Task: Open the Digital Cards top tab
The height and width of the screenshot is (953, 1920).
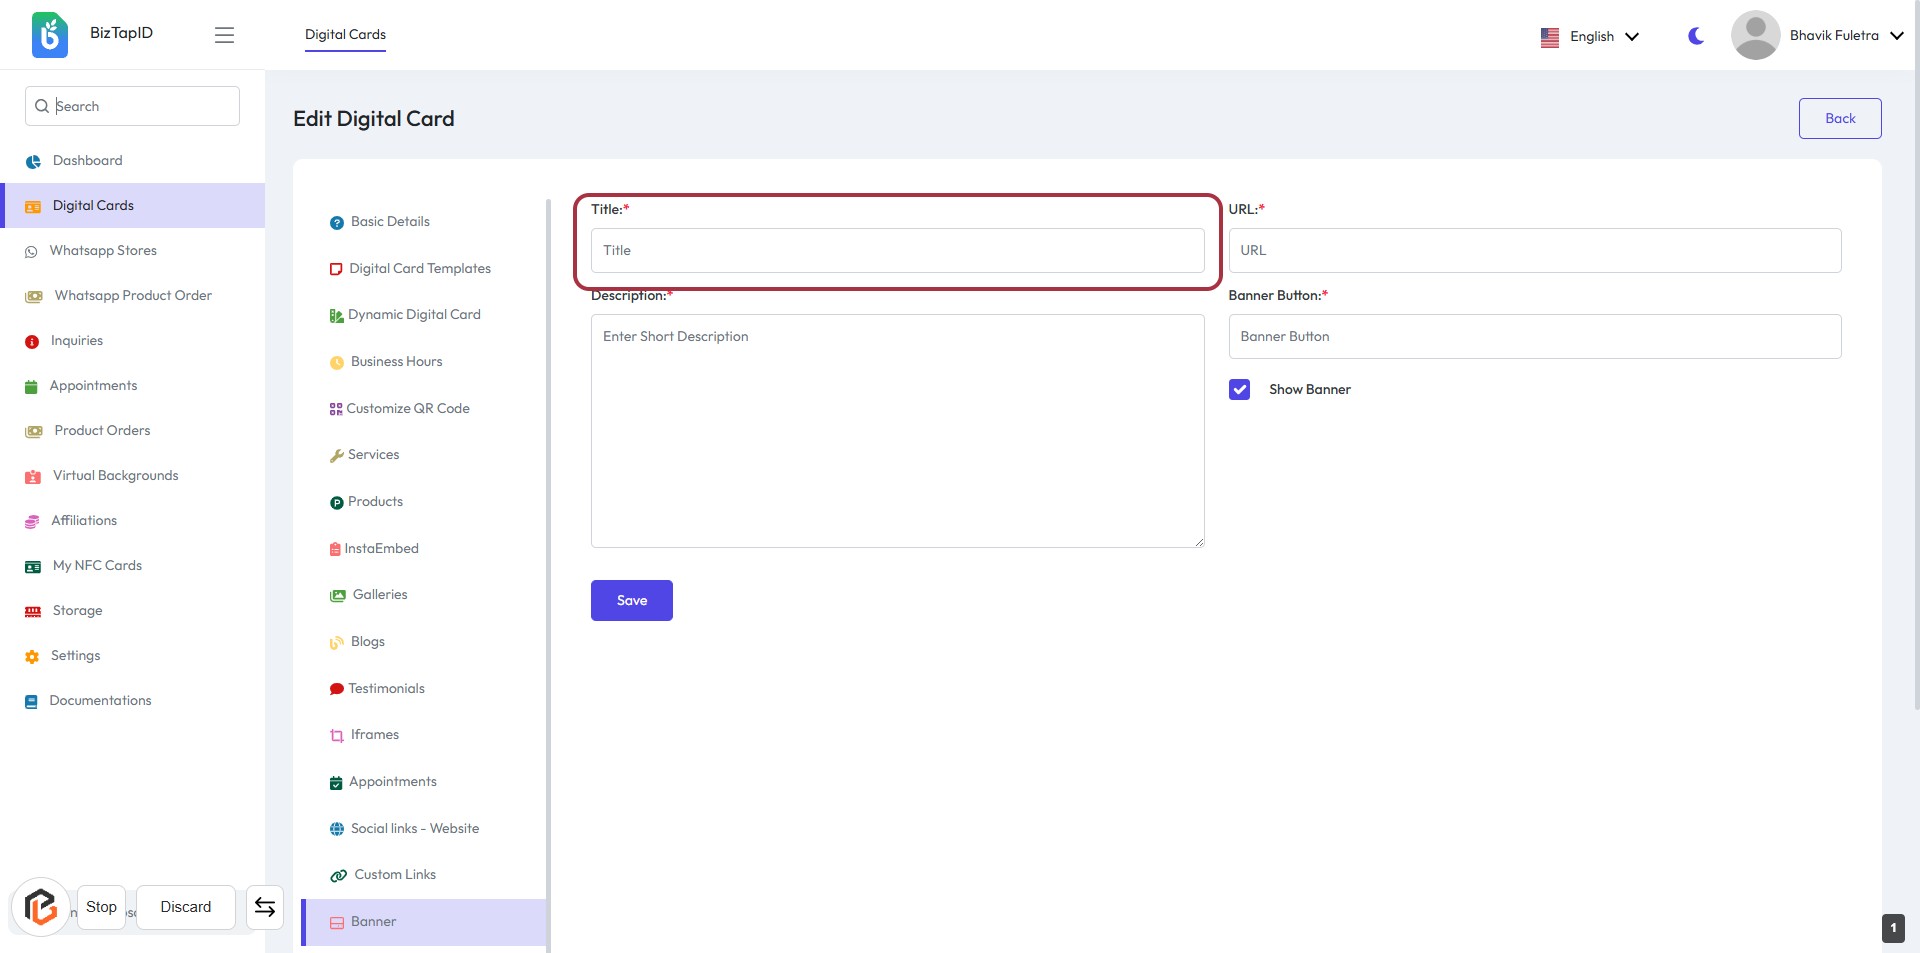Action: point(345,35)
